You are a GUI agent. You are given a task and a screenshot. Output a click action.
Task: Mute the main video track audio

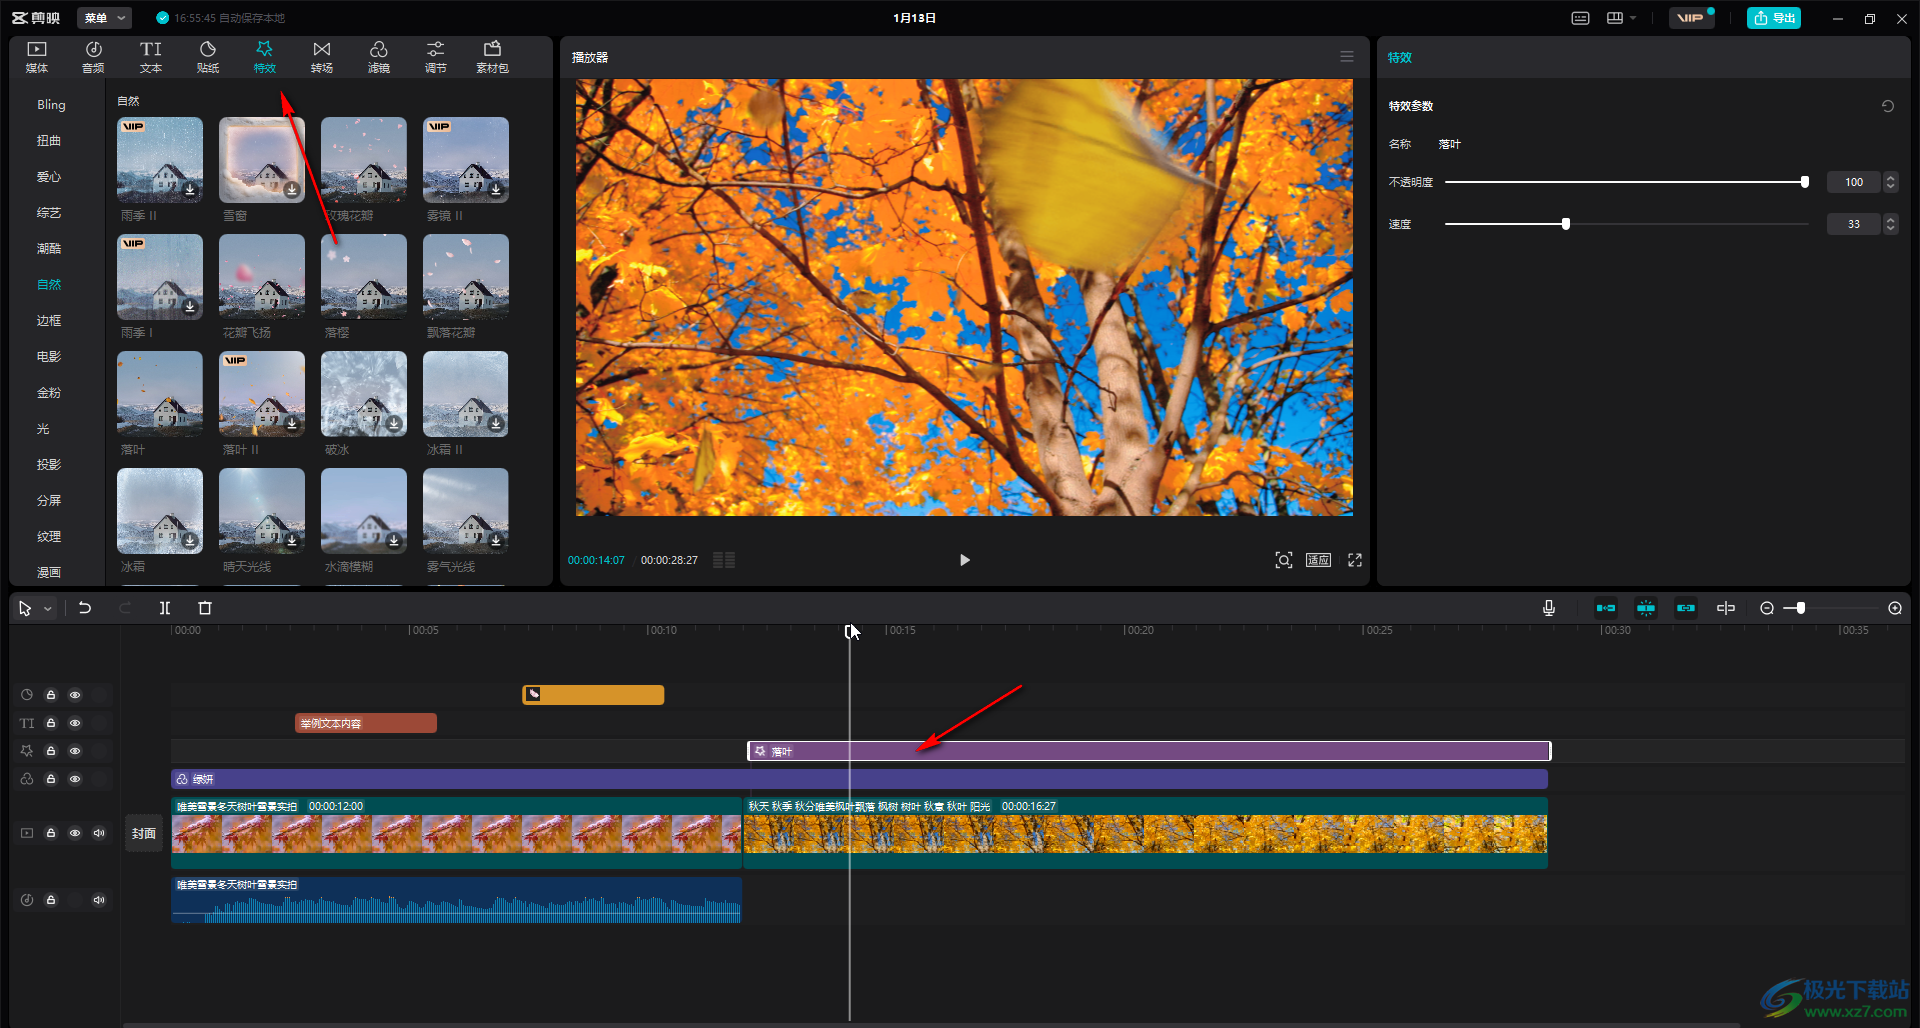99,833
